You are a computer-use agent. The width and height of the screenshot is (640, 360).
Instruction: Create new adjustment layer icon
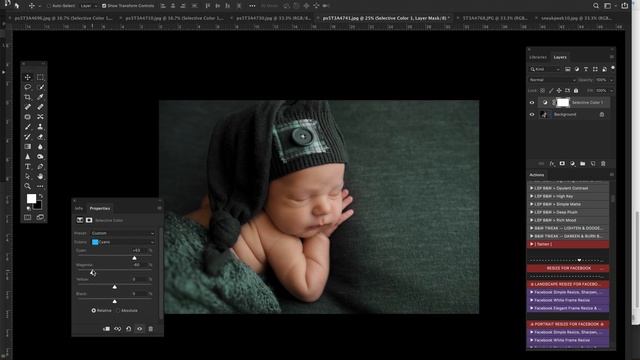point(572,164)
